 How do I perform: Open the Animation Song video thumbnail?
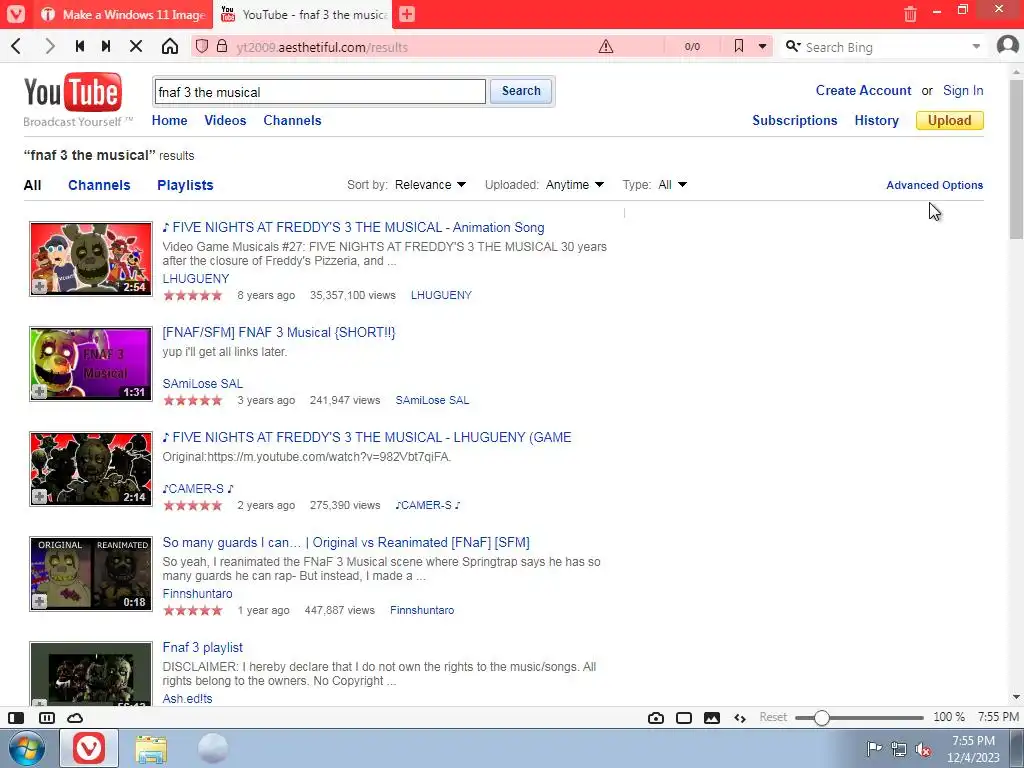(91, 259)
